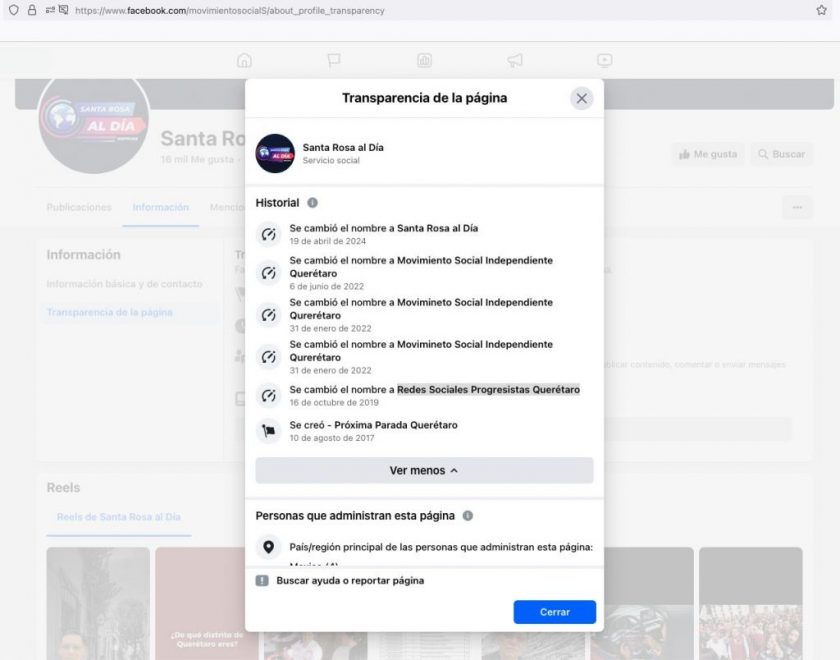This screenshot has width=840, height=660.
Task: Collapse history with Ver menos
Action: [424, 470]
